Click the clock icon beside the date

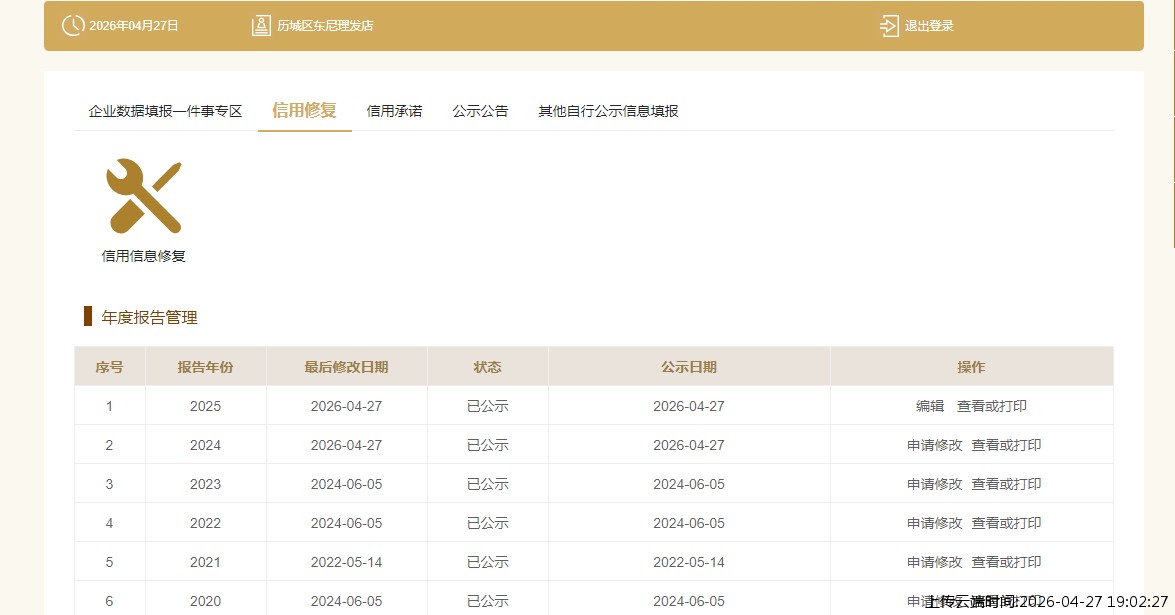click(73, 26)
